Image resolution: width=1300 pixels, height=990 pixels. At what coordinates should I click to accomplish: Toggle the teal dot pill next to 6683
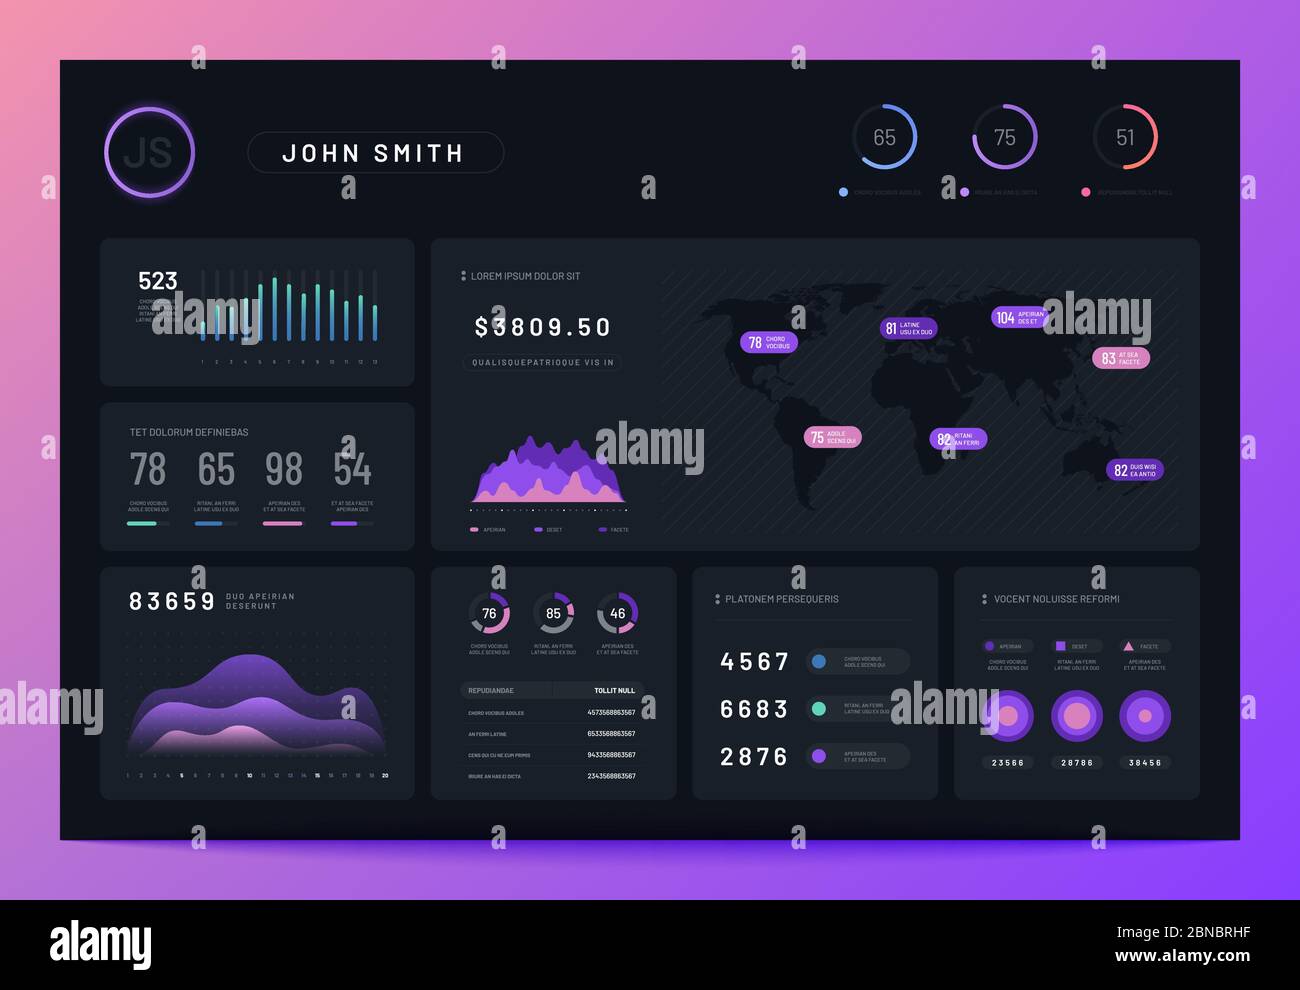858,709
